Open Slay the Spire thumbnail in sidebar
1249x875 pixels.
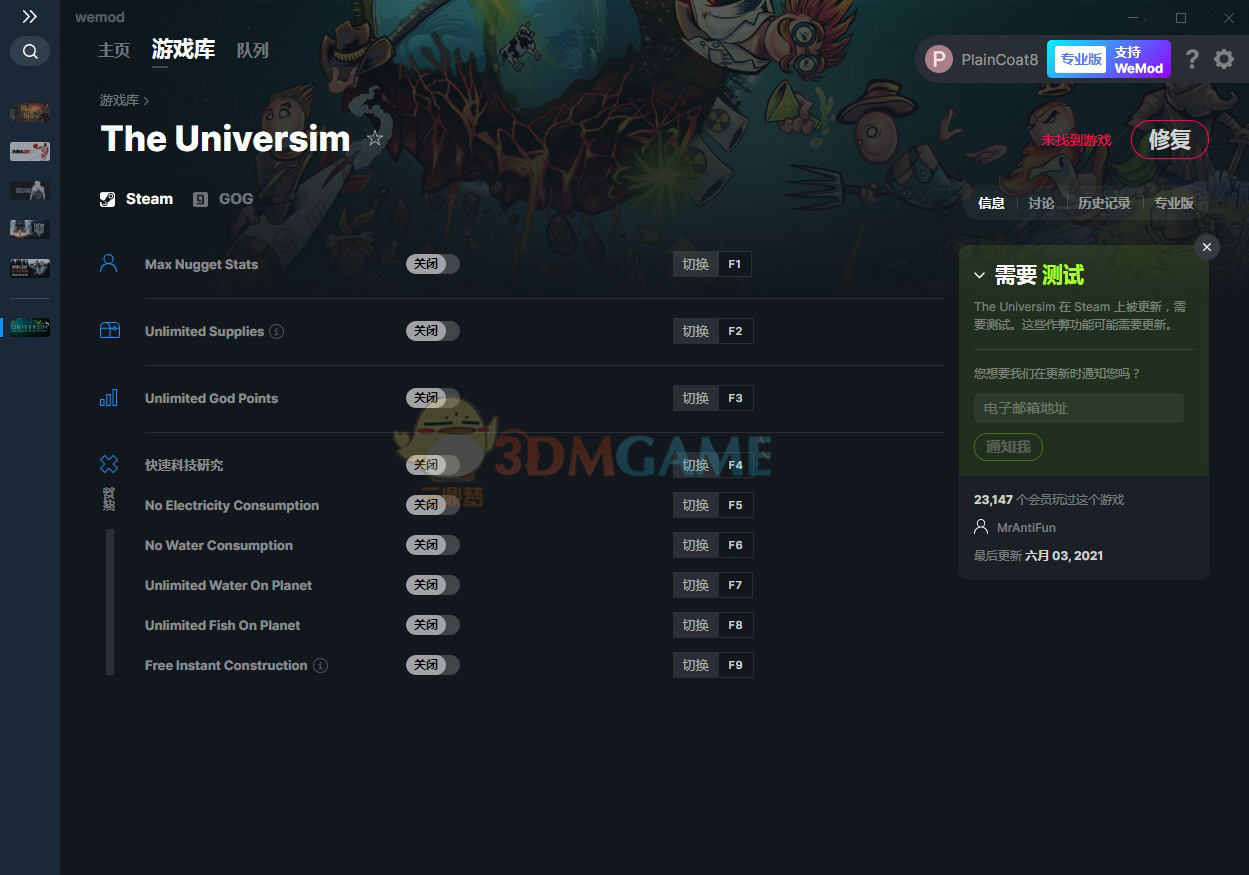tap(30, 112)
